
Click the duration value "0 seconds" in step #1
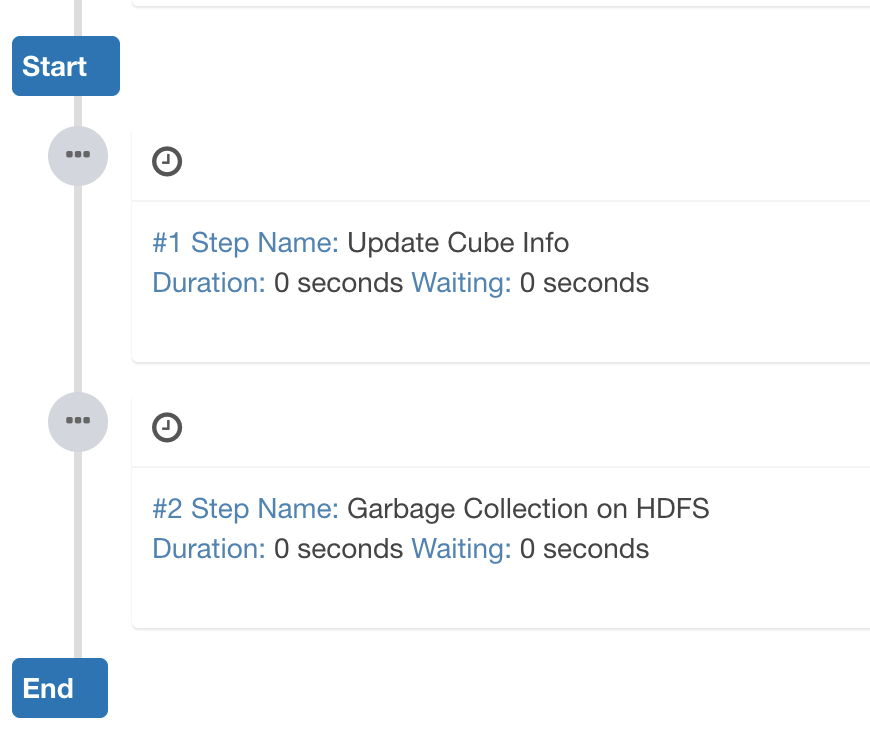click(x=338, y=283)
